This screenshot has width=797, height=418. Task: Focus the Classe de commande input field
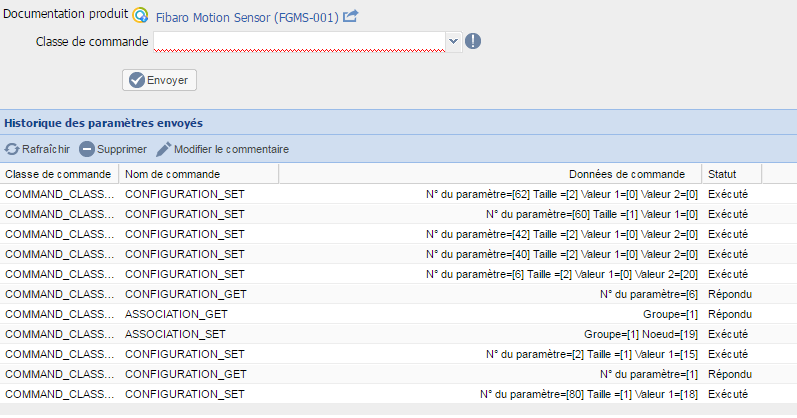(298, 41)
